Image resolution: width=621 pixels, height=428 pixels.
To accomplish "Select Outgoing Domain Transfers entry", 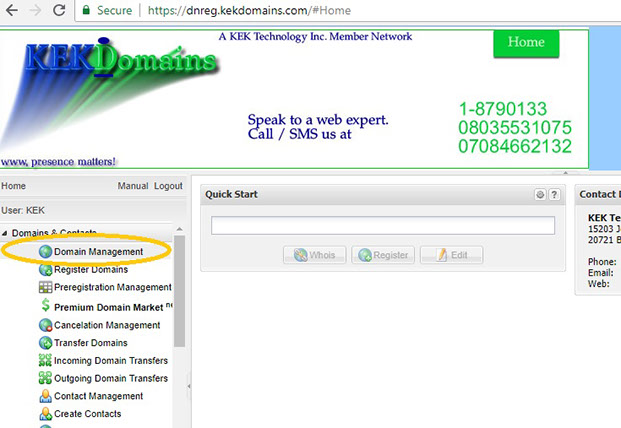I will [111, 379].
